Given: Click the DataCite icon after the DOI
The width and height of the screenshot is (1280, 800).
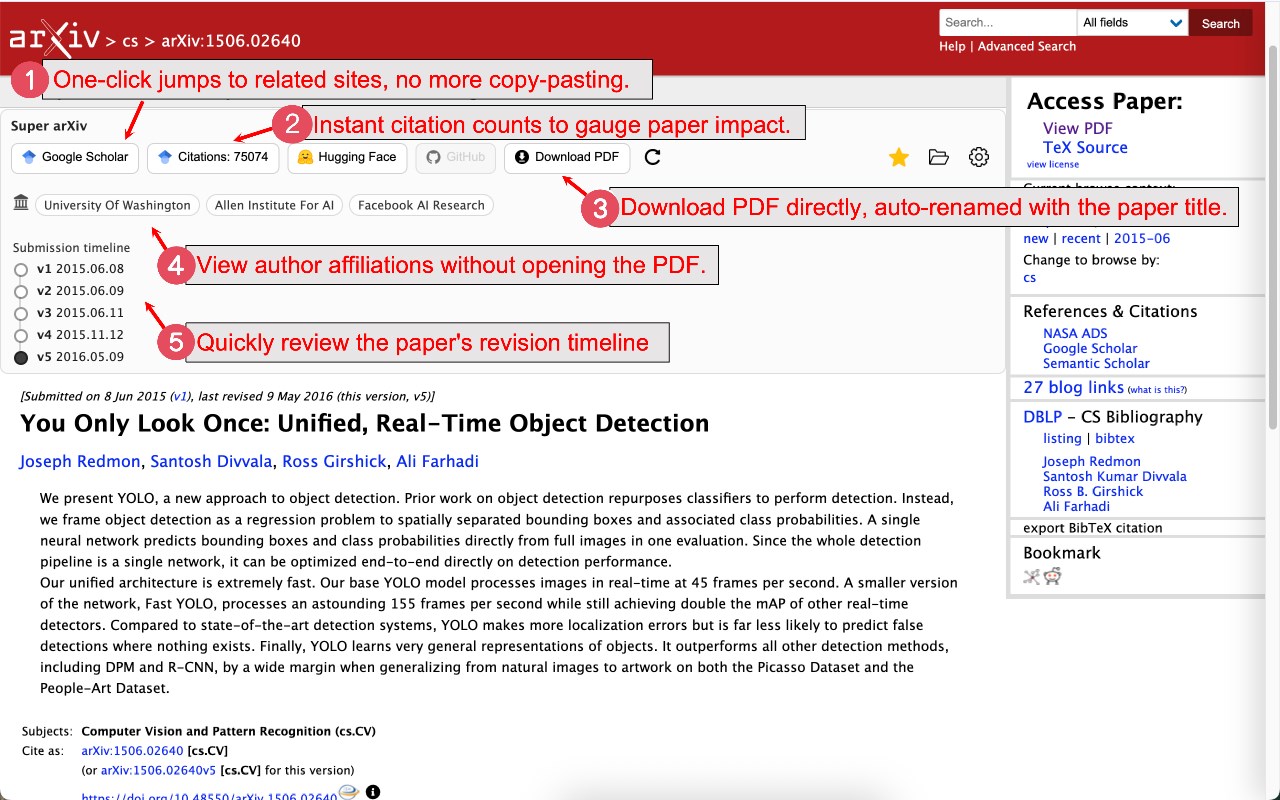Looking at the screenshot, I should tap(348, 792).
